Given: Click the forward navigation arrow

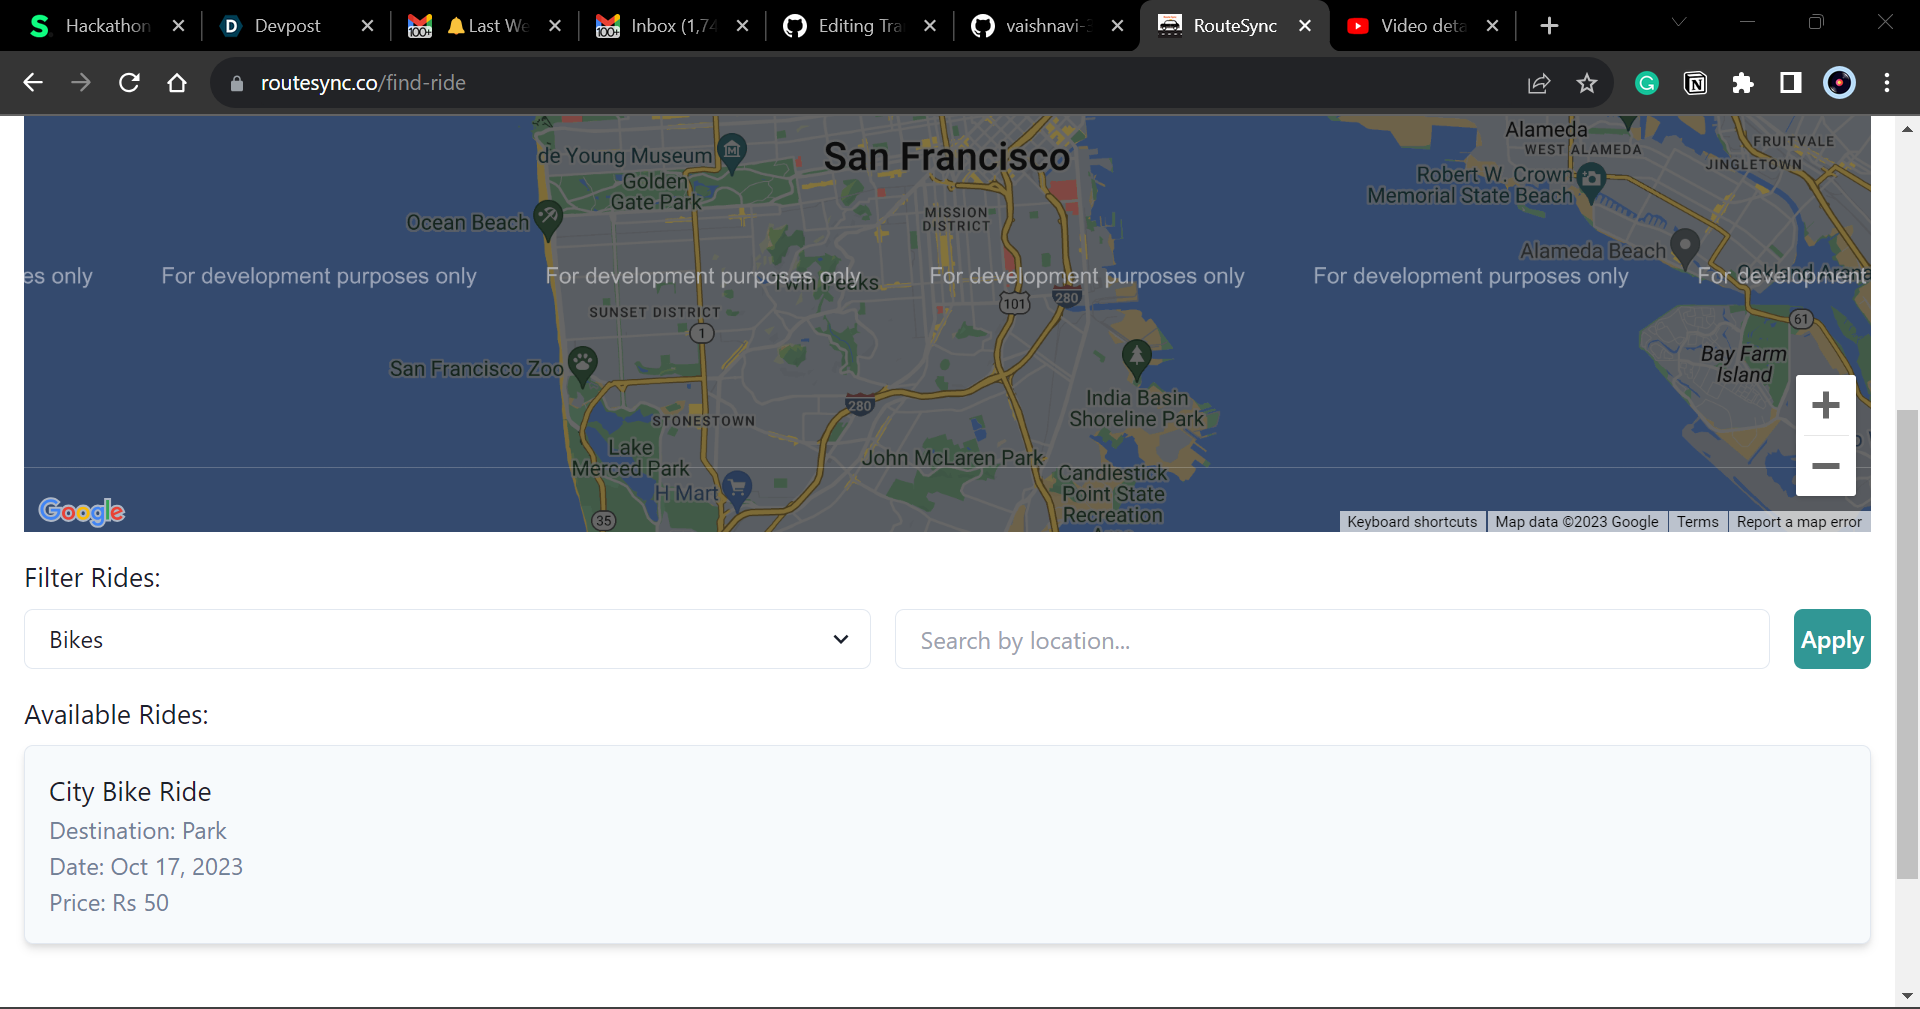Looking at the screenshot, I should tap(81, 83).
